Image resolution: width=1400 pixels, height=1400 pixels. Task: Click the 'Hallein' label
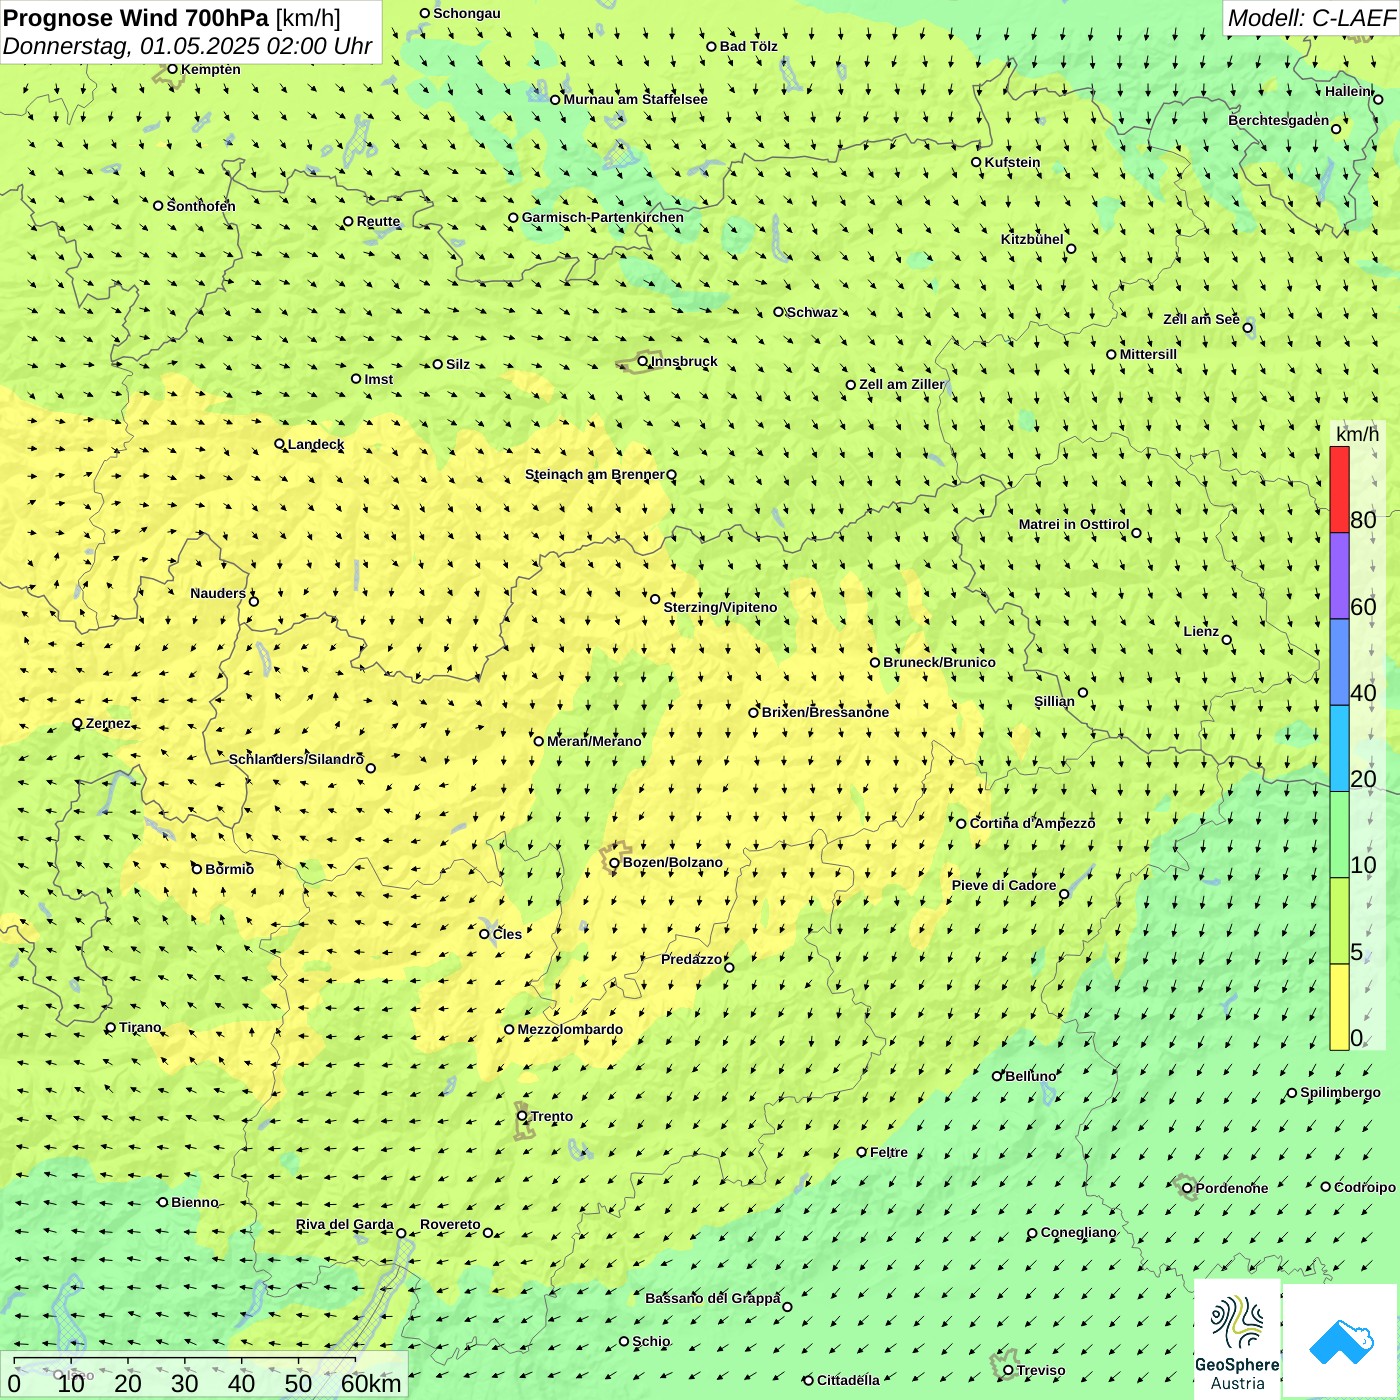pyautogui.click(x=1348, y=91)
